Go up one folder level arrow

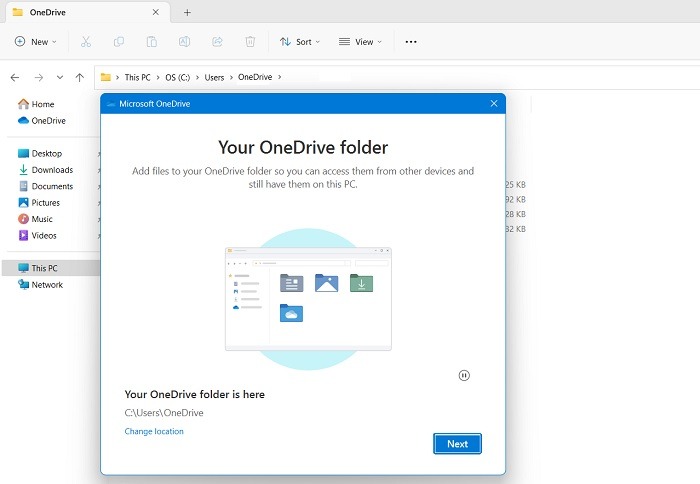[x=80, y=78]
